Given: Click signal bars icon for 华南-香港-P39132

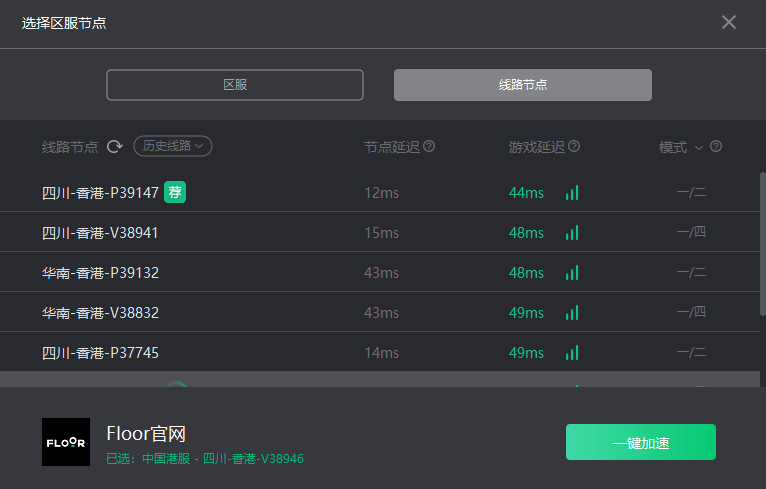Looking at the screenshot, I should 572,273.
